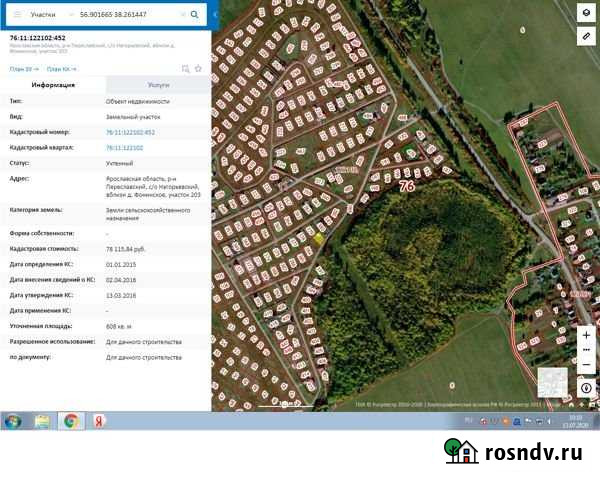600x480 pixels.
Task: Expand the План ЗУ link
Action: [x=23, y=68]
